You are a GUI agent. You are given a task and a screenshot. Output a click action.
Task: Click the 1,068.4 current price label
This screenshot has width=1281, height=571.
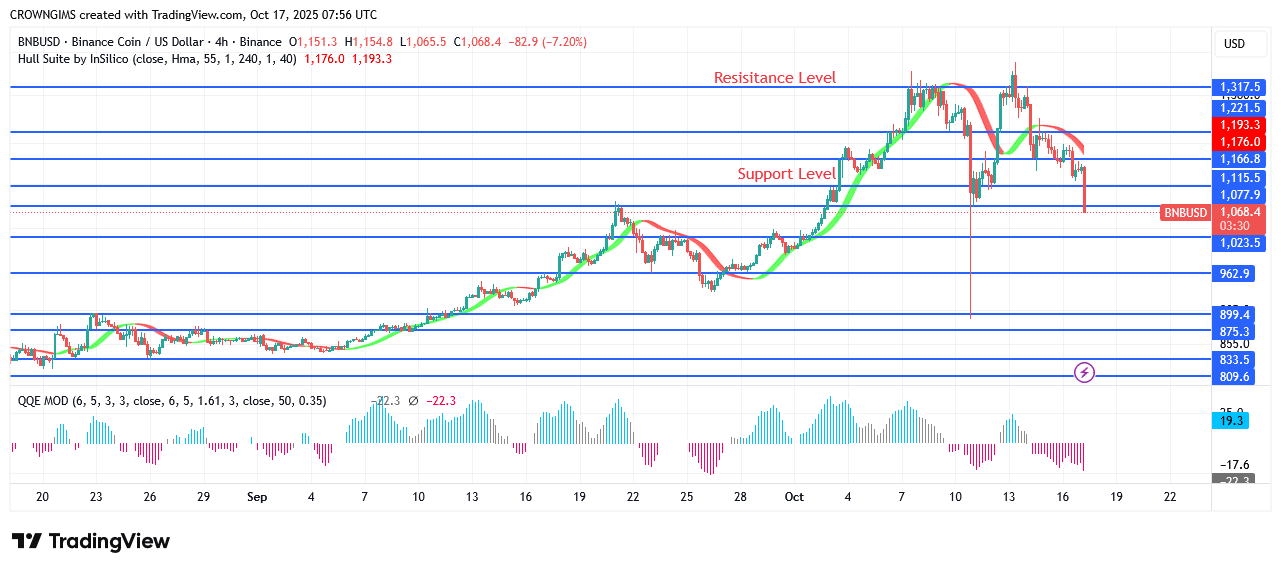(1240, 211)
